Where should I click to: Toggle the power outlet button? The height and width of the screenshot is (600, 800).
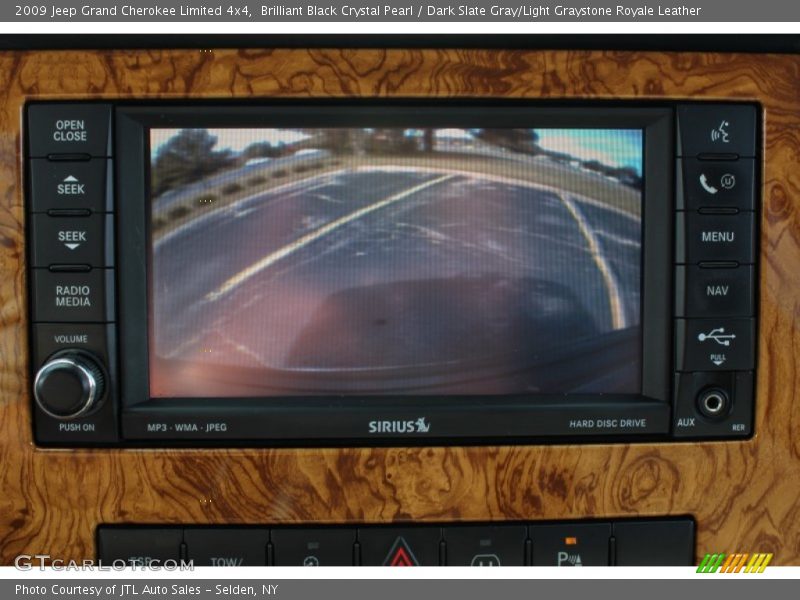pyautogui.click(x=485, y=547)
